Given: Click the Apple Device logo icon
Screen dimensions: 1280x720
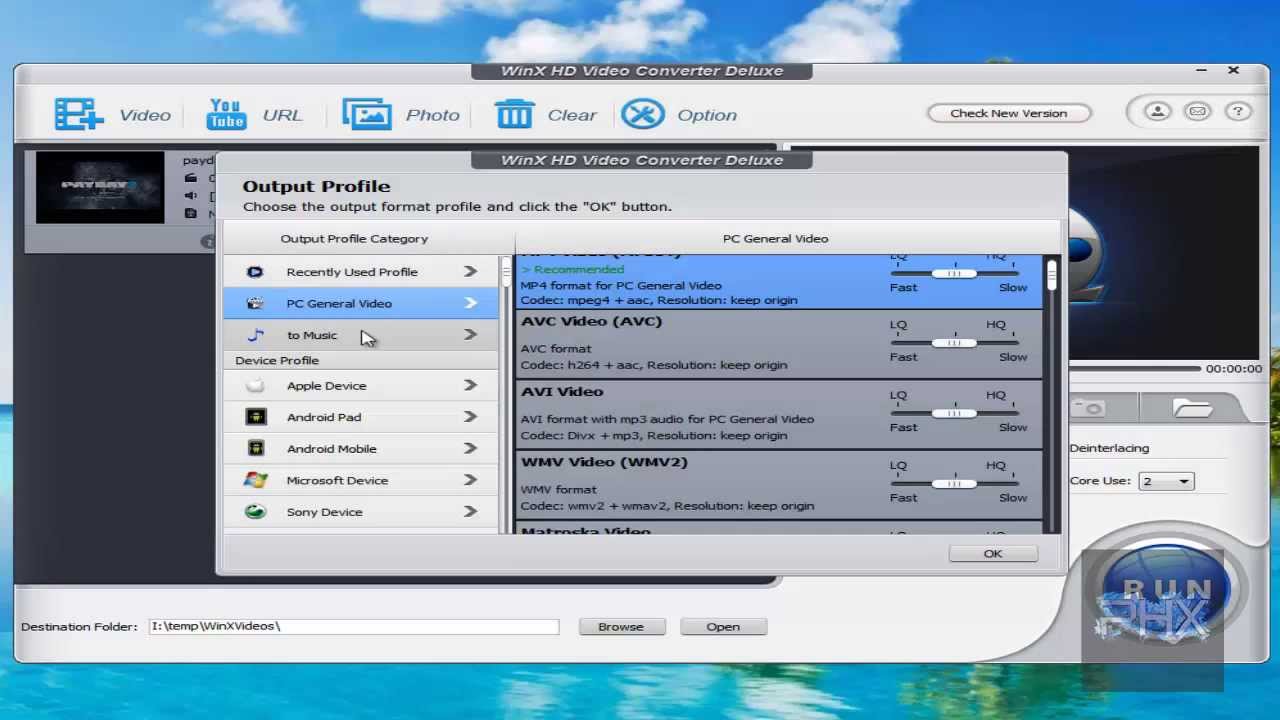Looking at the screenshot, I should 255,386.
